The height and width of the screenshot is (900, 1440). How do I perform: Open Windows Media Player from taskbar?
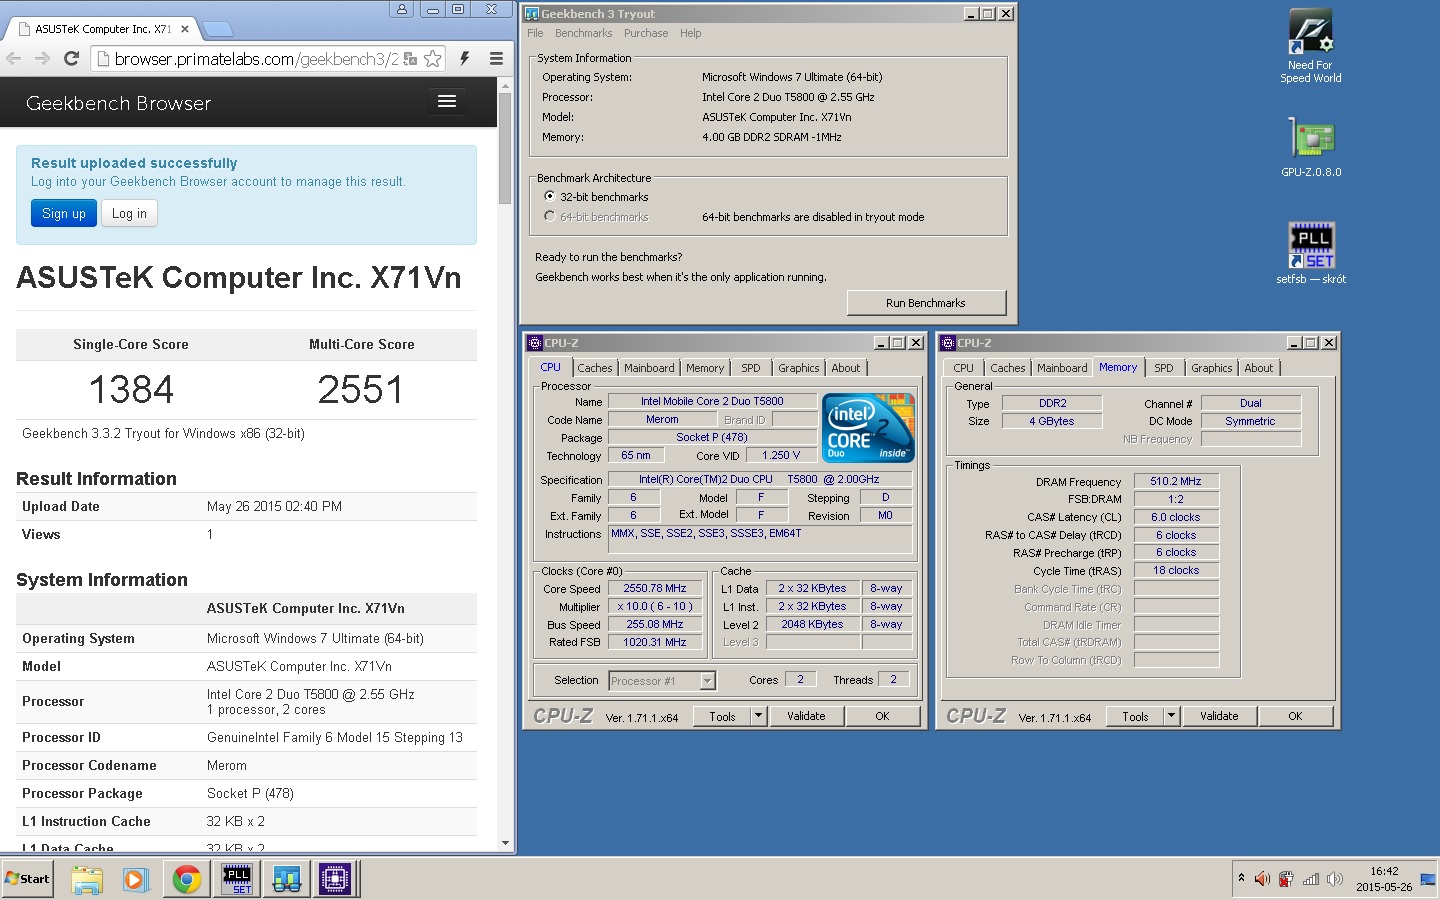[136, 879]
